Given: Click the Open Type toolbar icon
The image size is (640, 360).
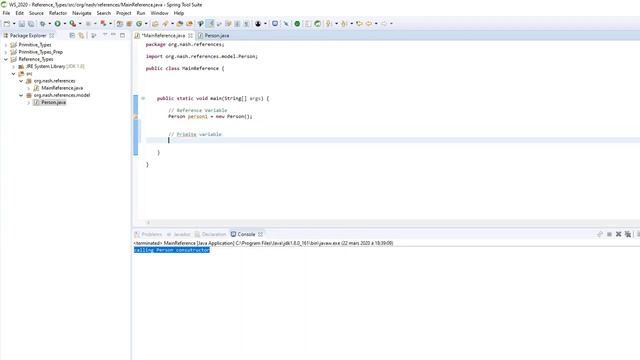Looking at the screenshot, I should [155, 24].
